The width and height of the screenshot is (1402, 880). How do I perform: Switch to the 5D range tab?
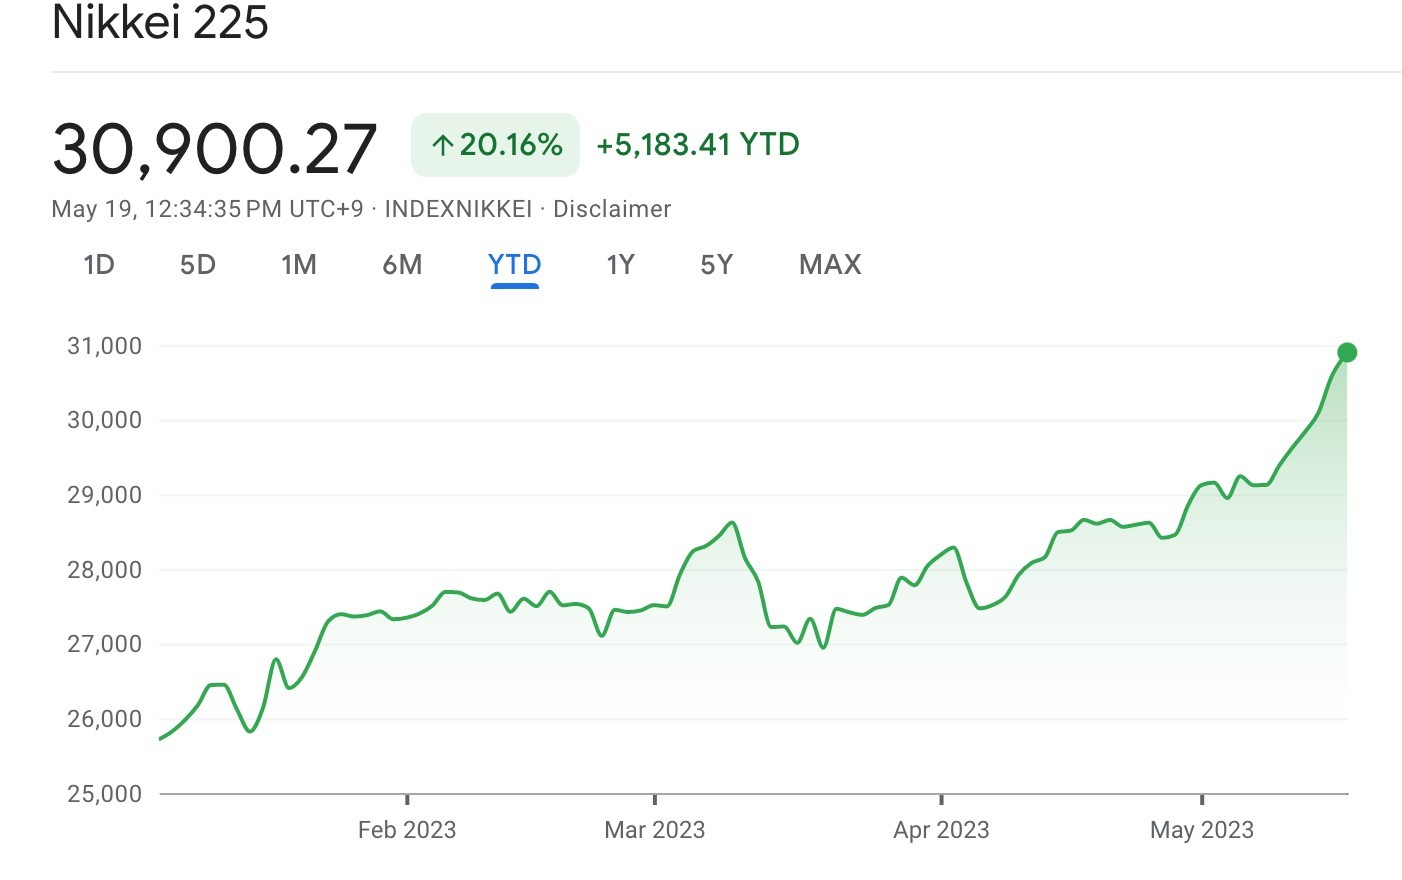pyautogui.click(x=198, y=264)
